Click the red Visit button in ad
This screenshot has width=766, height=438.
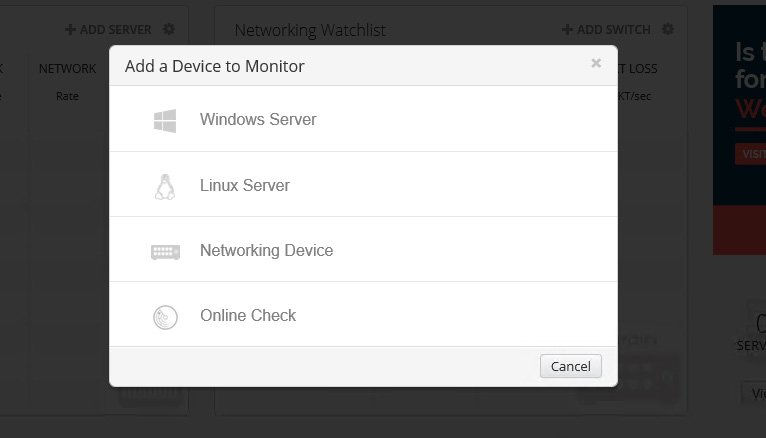click(751, 154)
